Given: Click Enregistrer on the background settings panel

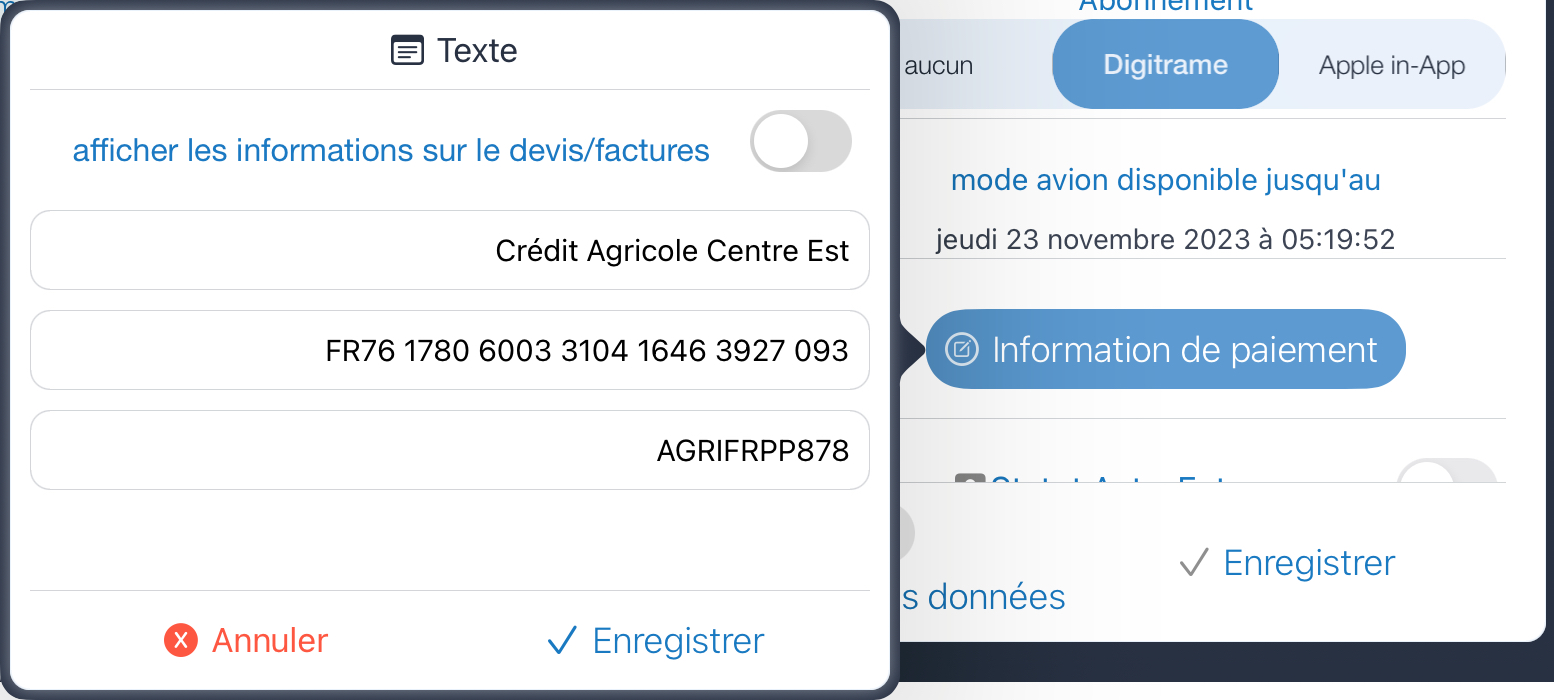Looking at the screenshot, I should (x=1309, y=563).
